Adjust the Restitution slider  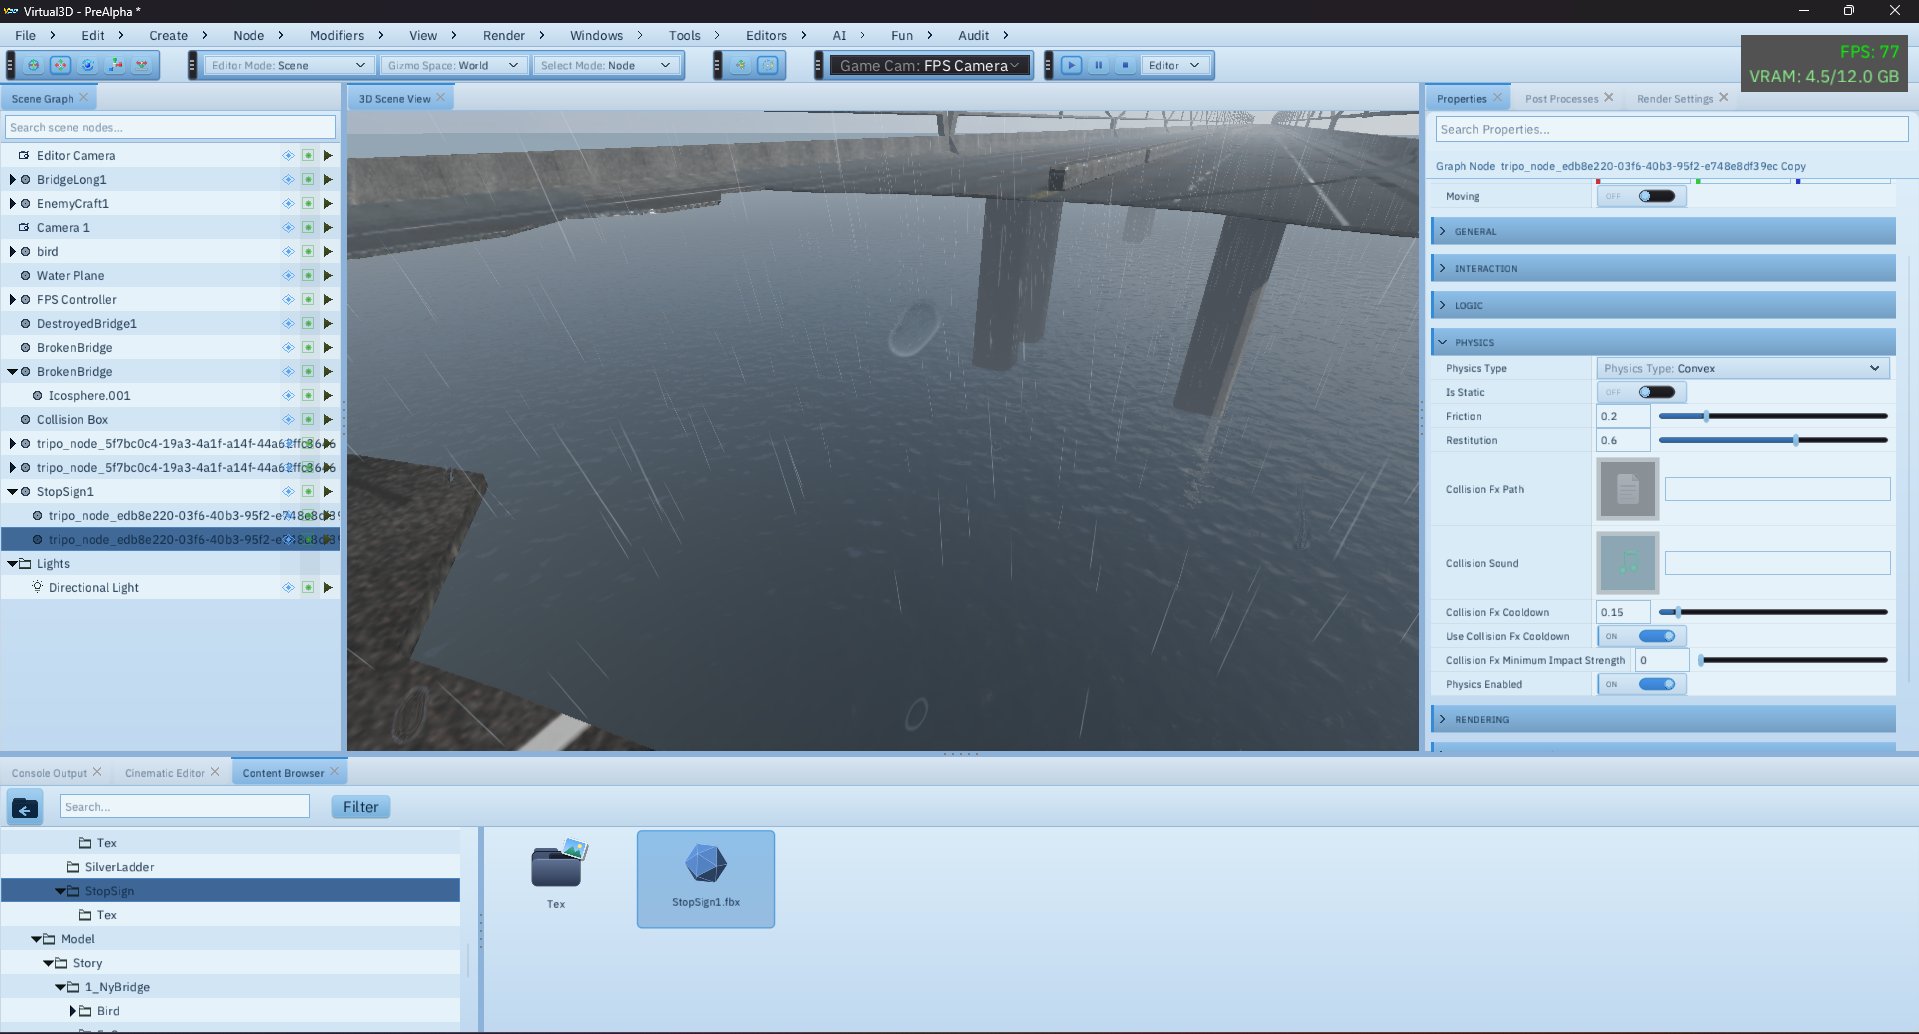pos(1773,440)
